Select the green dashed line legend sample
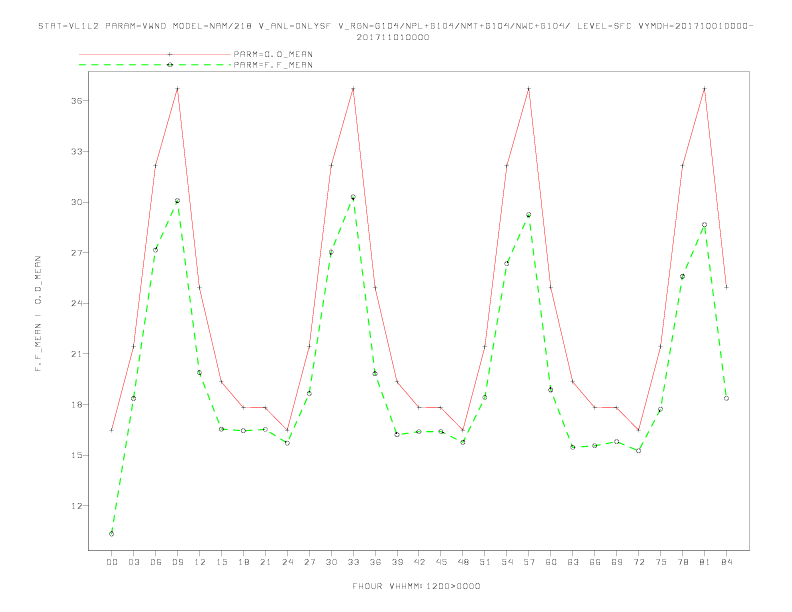 pyautogui.click(x=155, y=65)
